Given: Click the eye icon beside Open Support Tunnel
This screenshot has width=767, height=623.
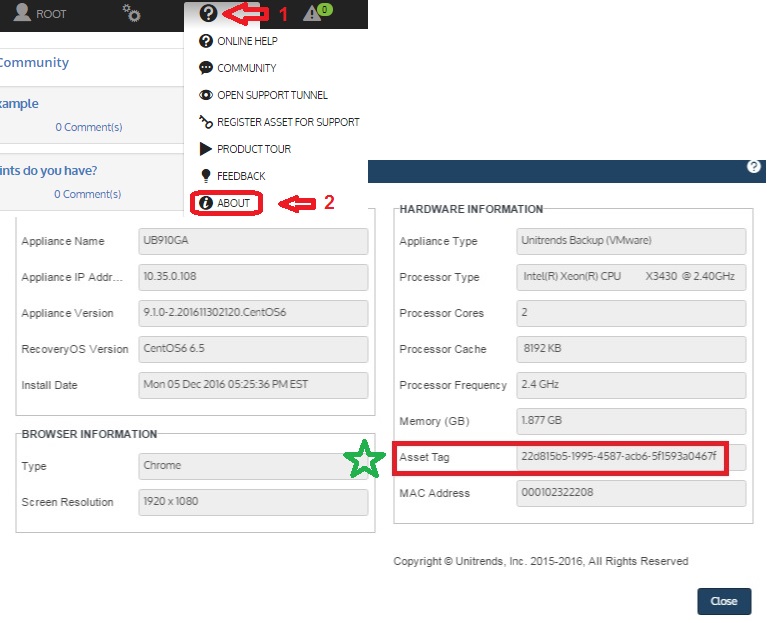Looking at the screenshot, I should [x=206, y=95].
